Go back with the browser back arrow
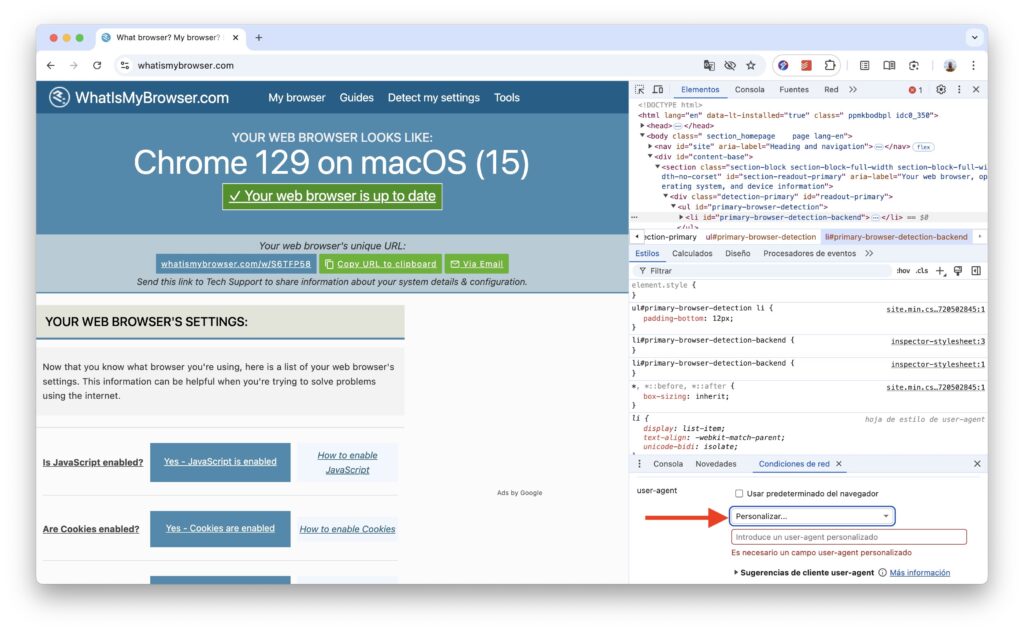 click(x=51, y=65)
